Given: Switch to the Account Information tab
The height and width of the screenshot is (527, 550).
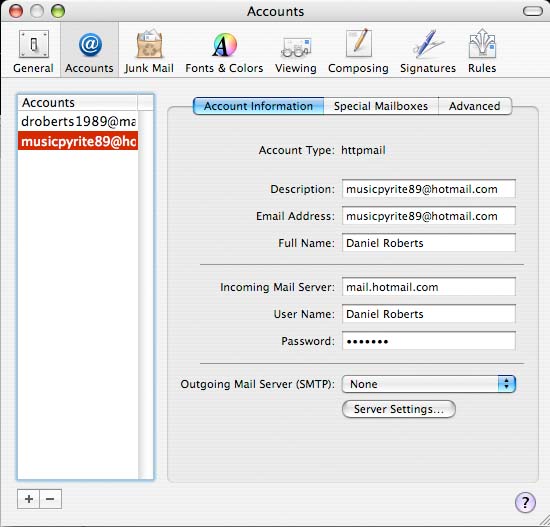Looking at the screenshot, I should click(x=258, y=106).
